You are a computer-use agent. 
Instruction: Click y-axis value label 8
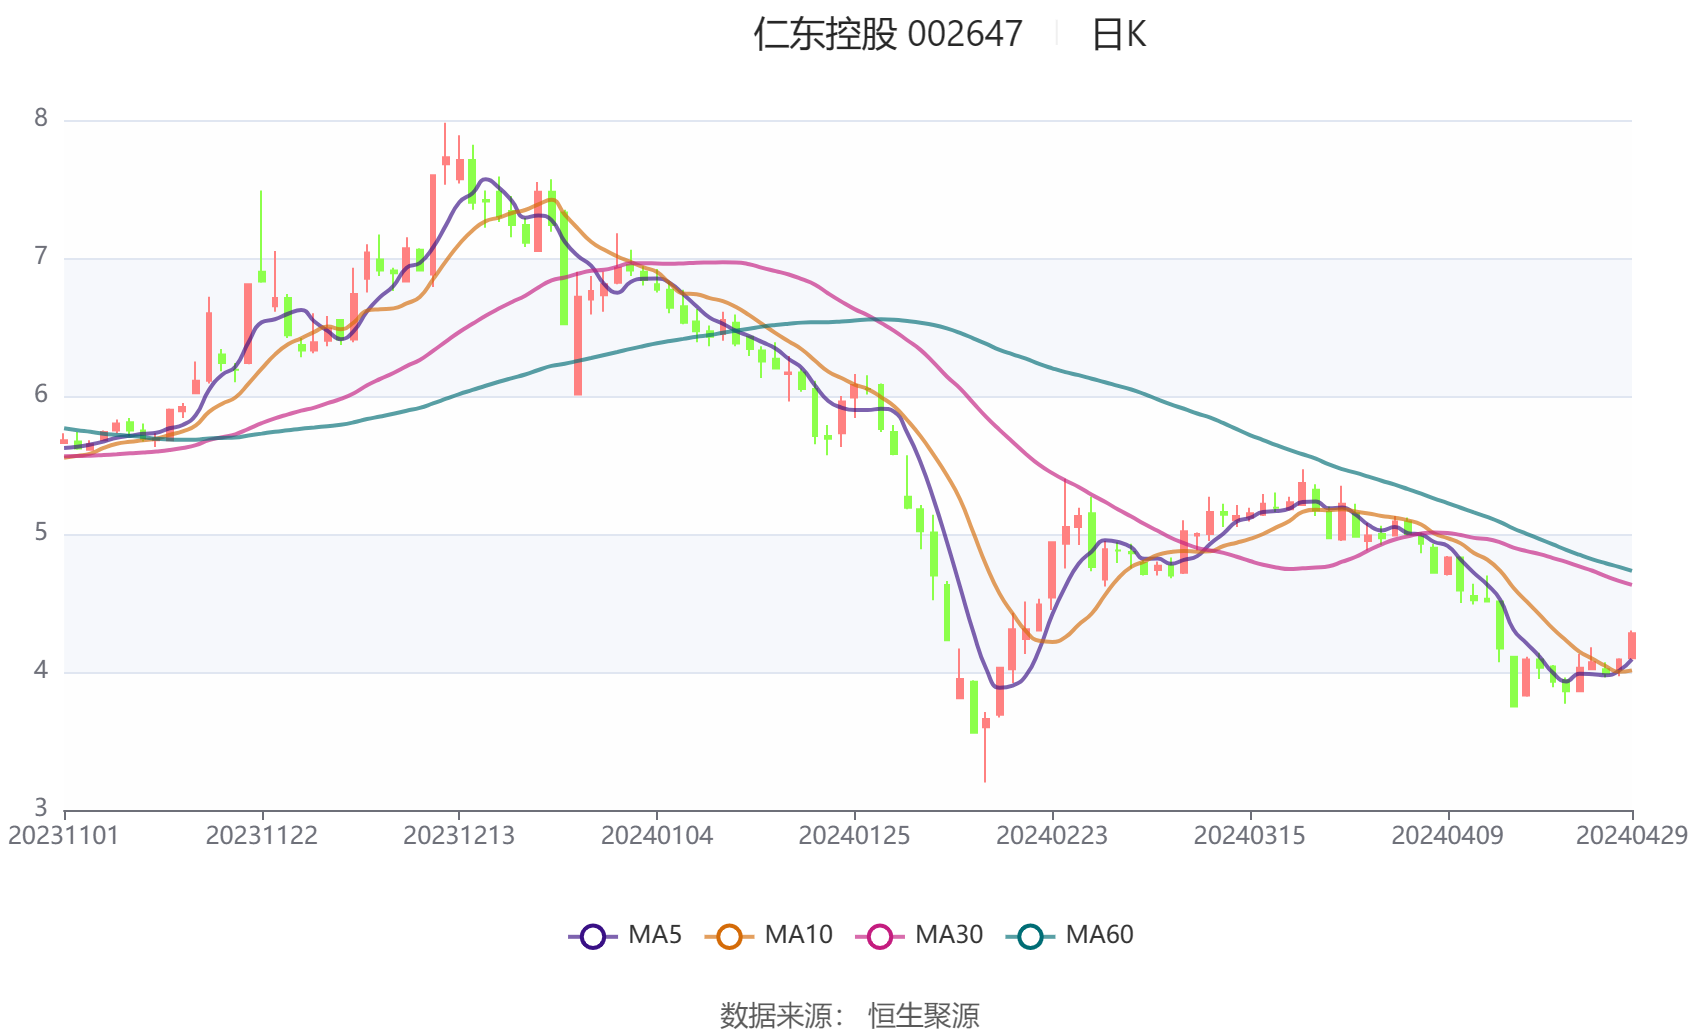click(x=41, y=118)
